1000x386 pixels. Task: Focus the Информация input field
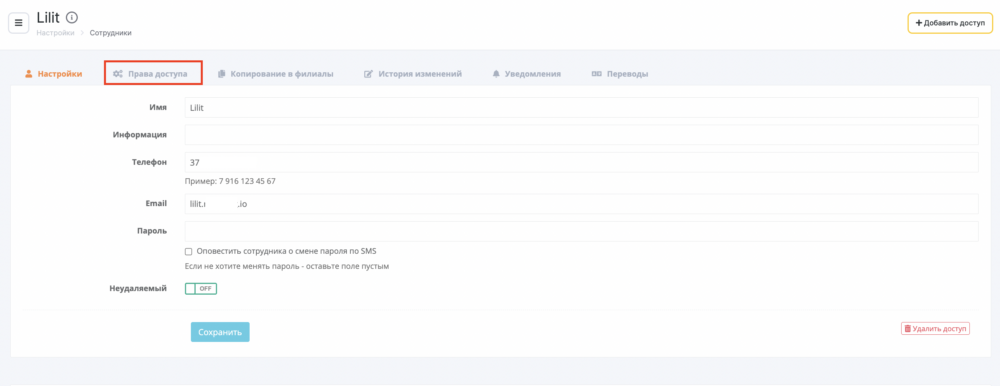pos(582,135)
